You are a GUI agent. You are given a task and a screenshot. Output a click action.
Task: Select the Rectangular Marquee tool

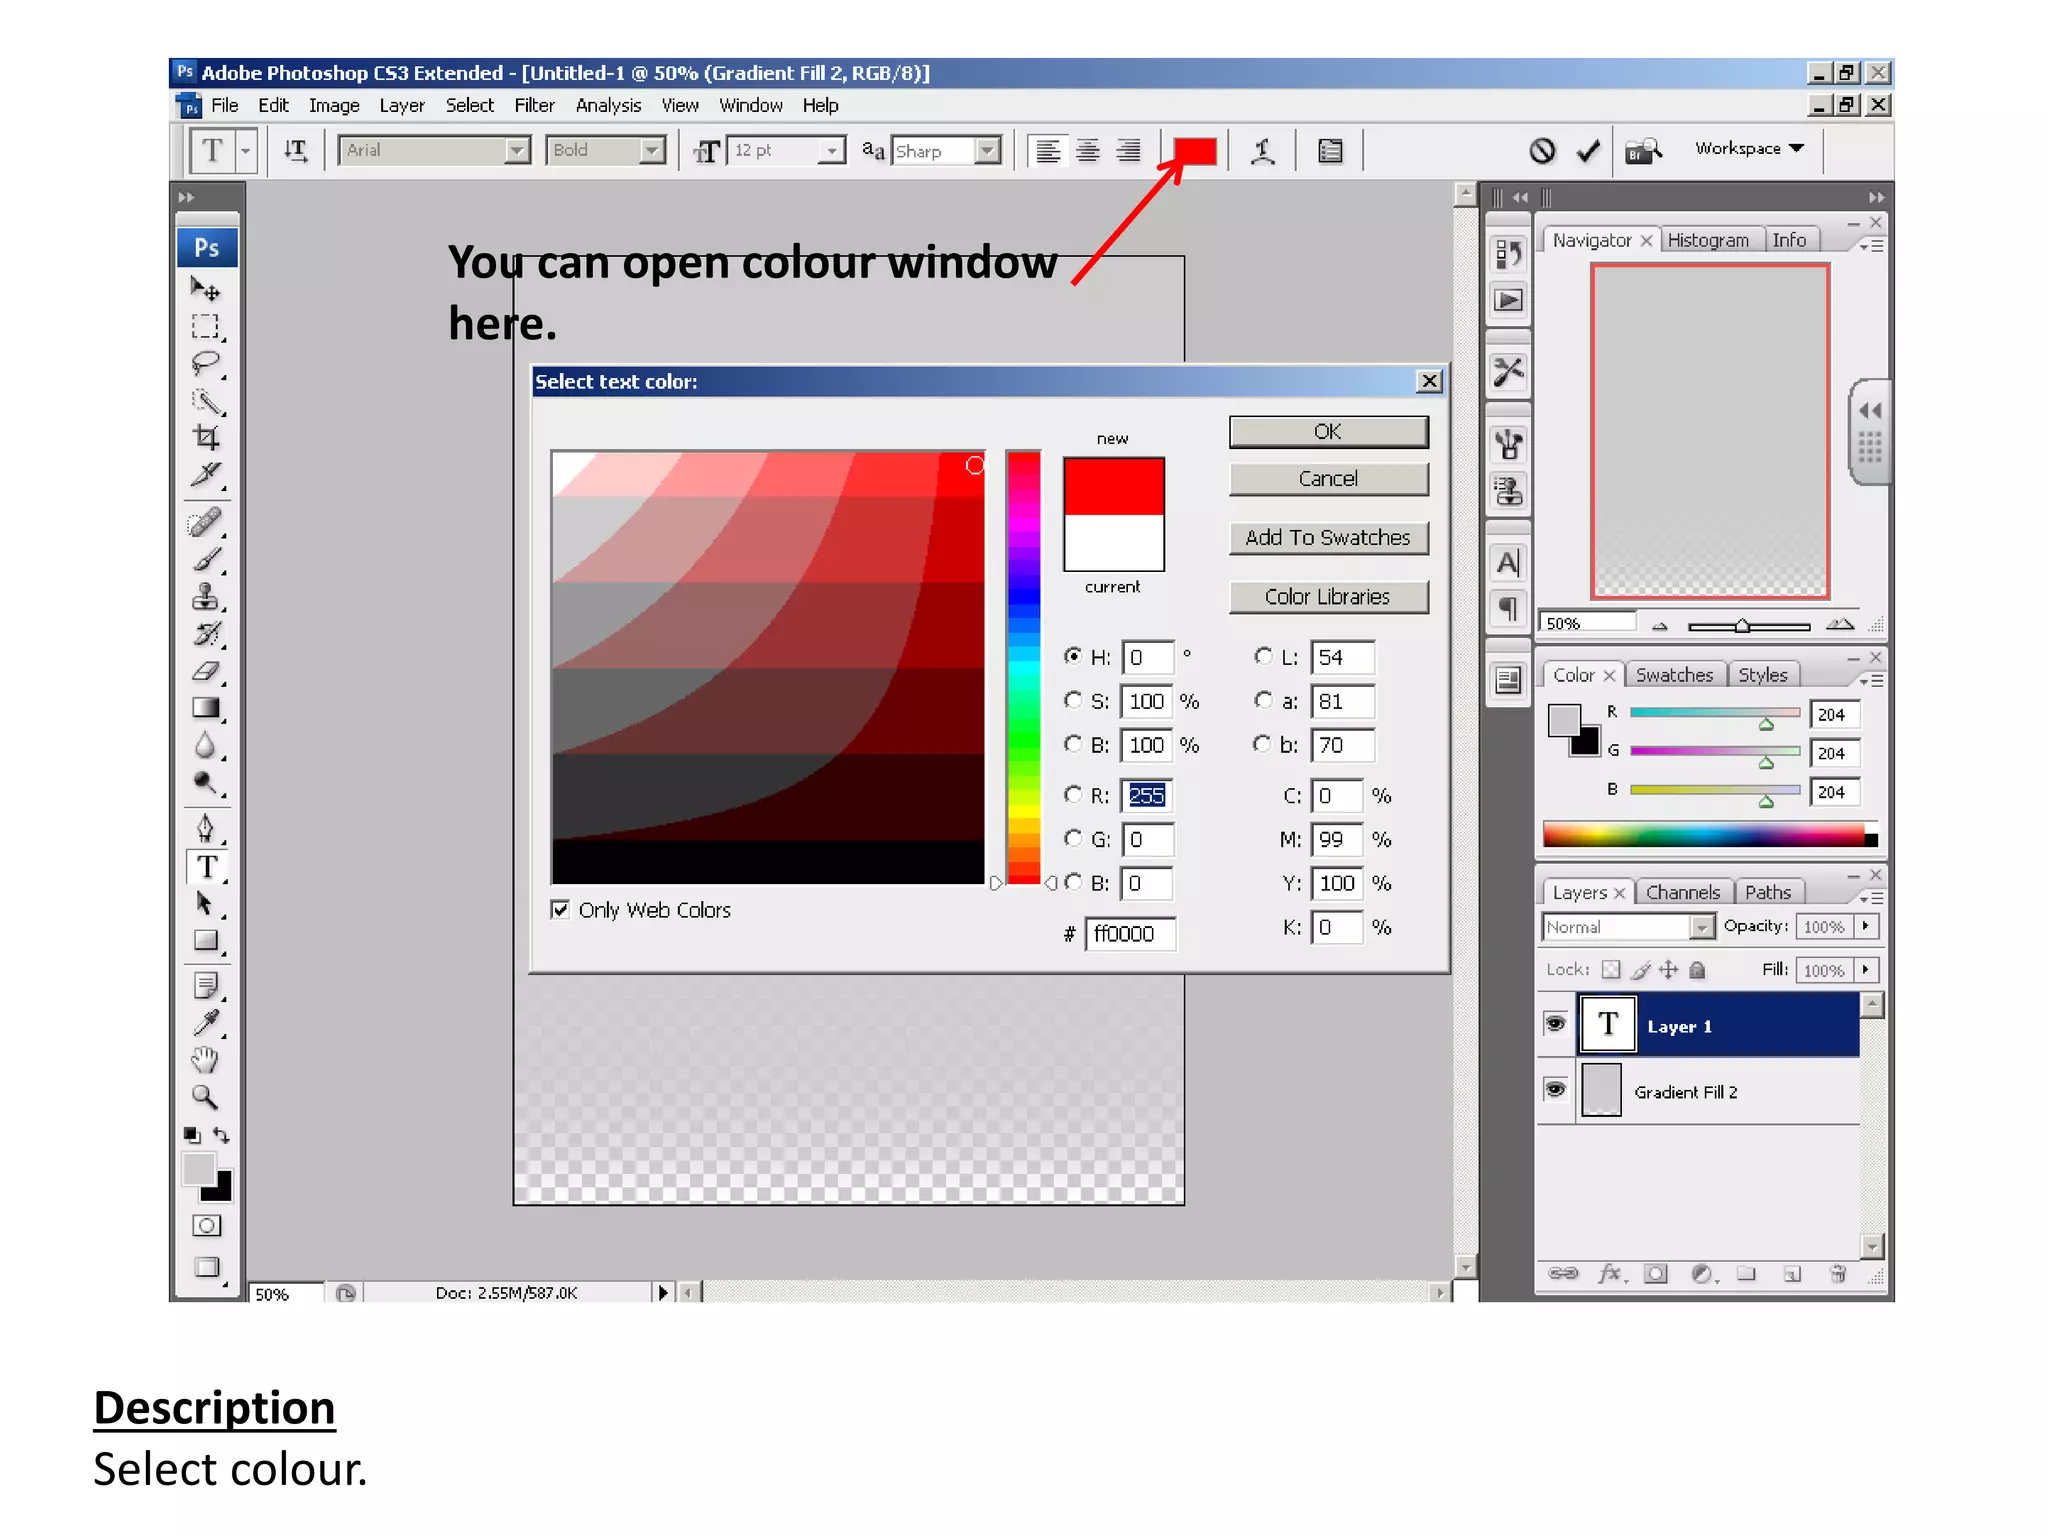point(205,327)
